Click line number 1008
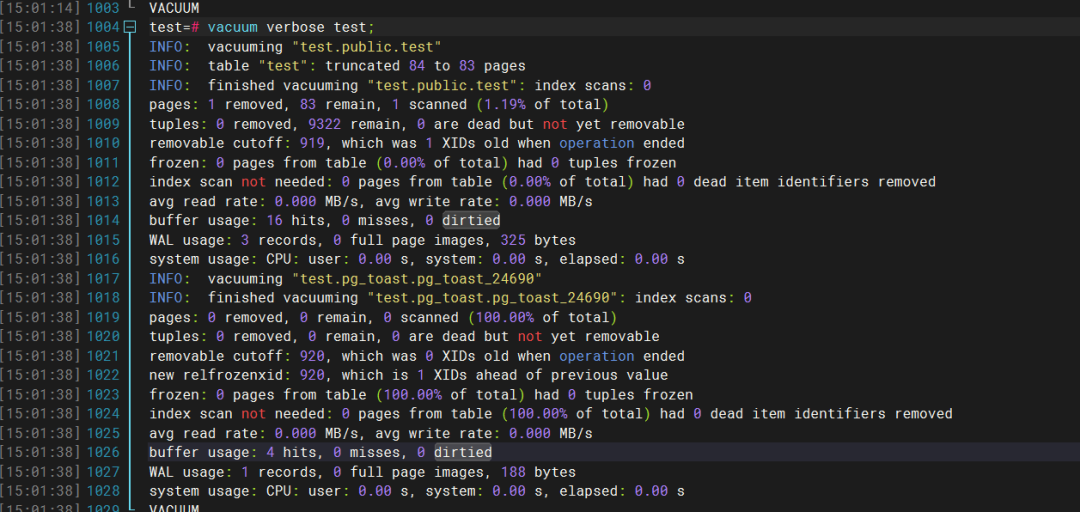The width and height of the screenshot is (1080, 512). [x=103, y=105]
